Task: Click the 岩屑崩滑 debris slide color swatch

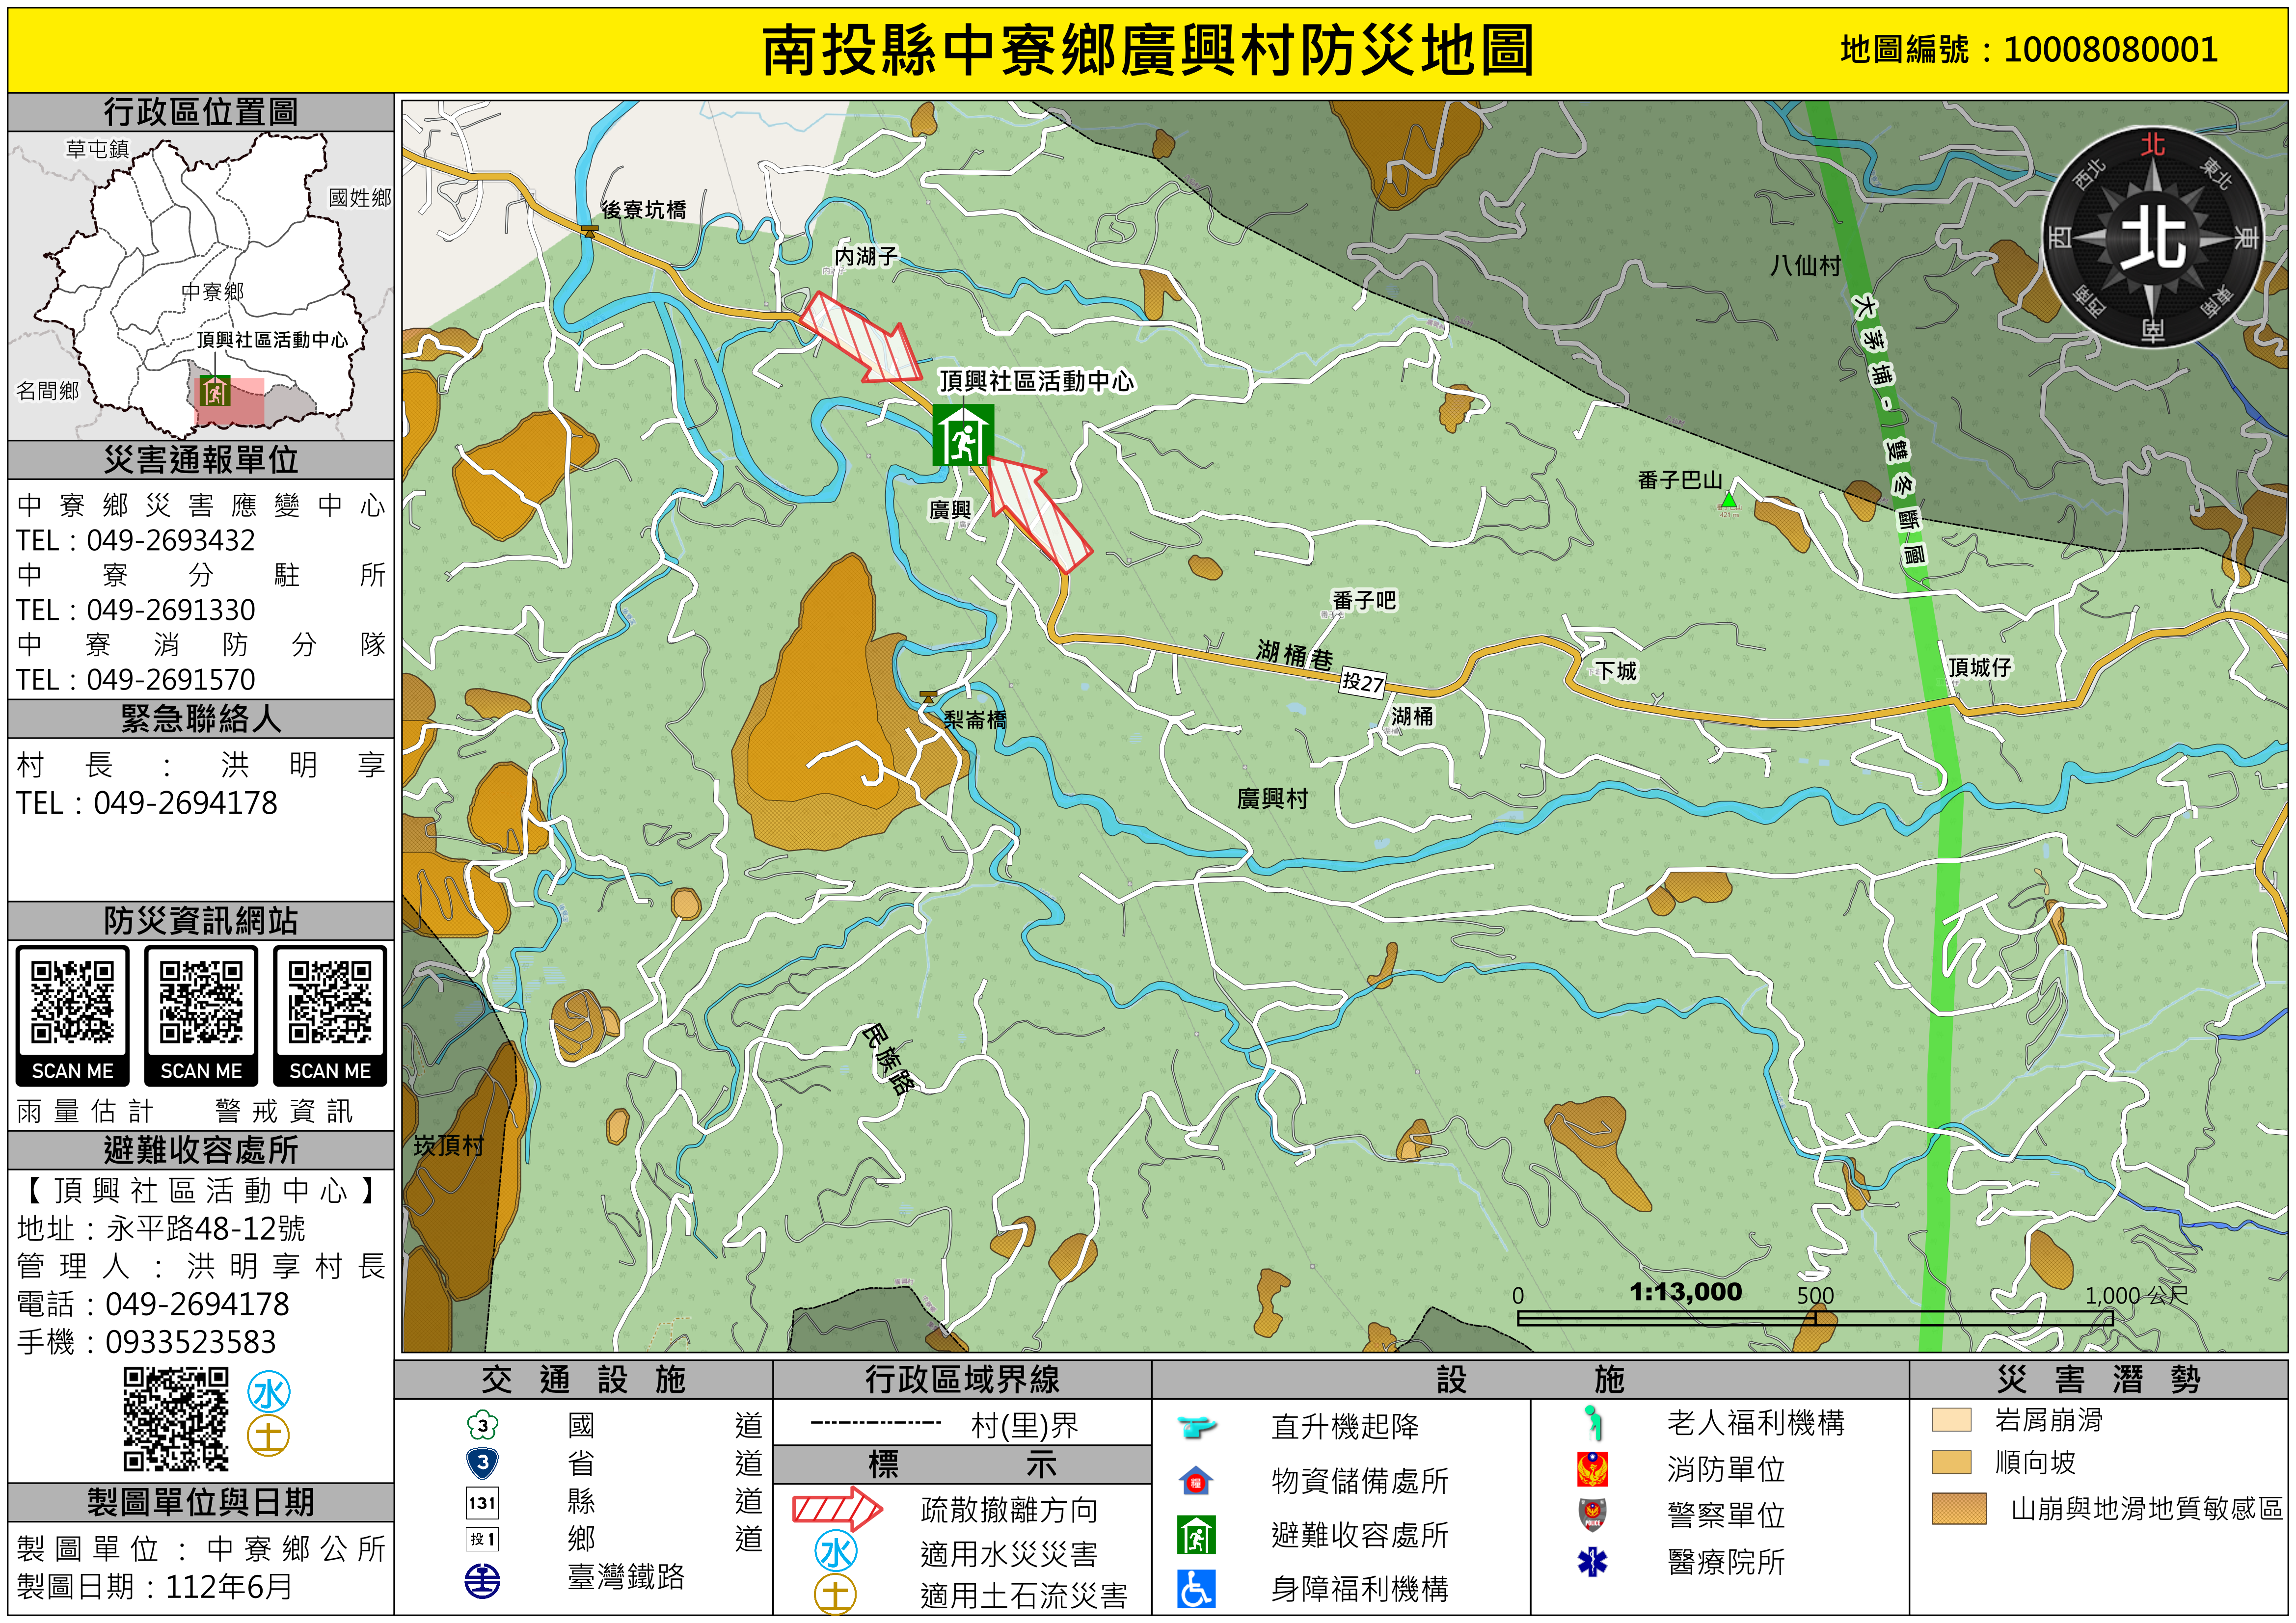Action: coord(1951,1420)
